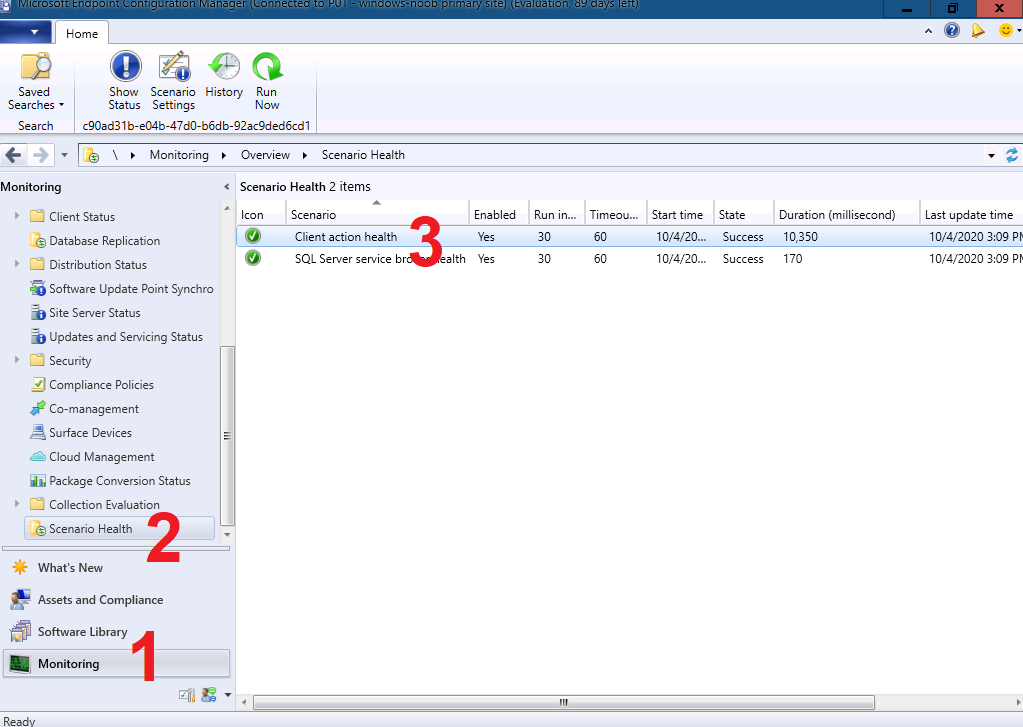Click green check icon for SQL Server row

pyautogui.click(x=252, y=258)
